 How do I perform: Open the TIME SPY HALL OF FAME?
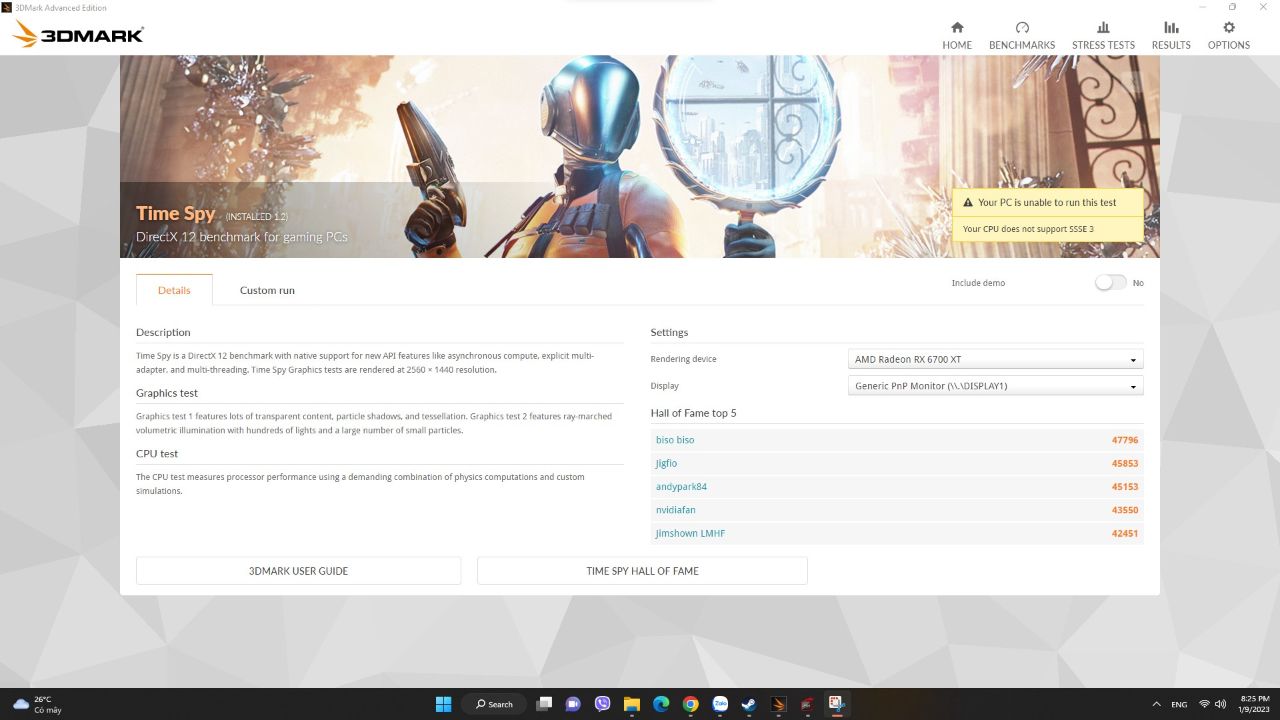pos(642,571)
